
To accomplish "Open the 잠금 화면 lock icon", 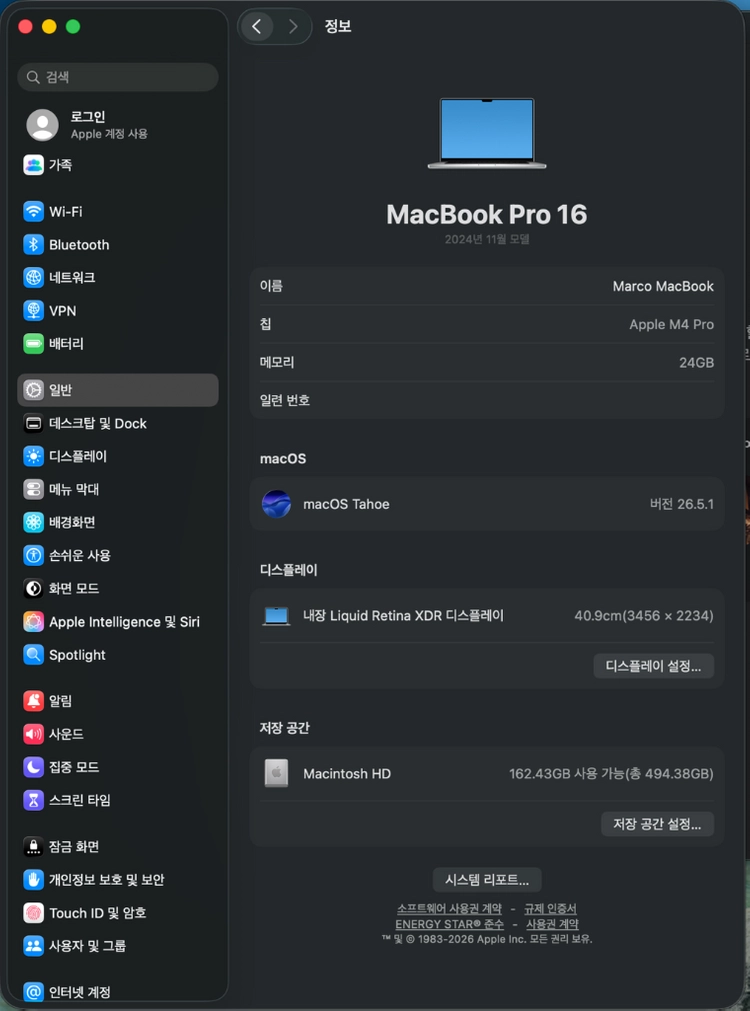I will 34,847.
